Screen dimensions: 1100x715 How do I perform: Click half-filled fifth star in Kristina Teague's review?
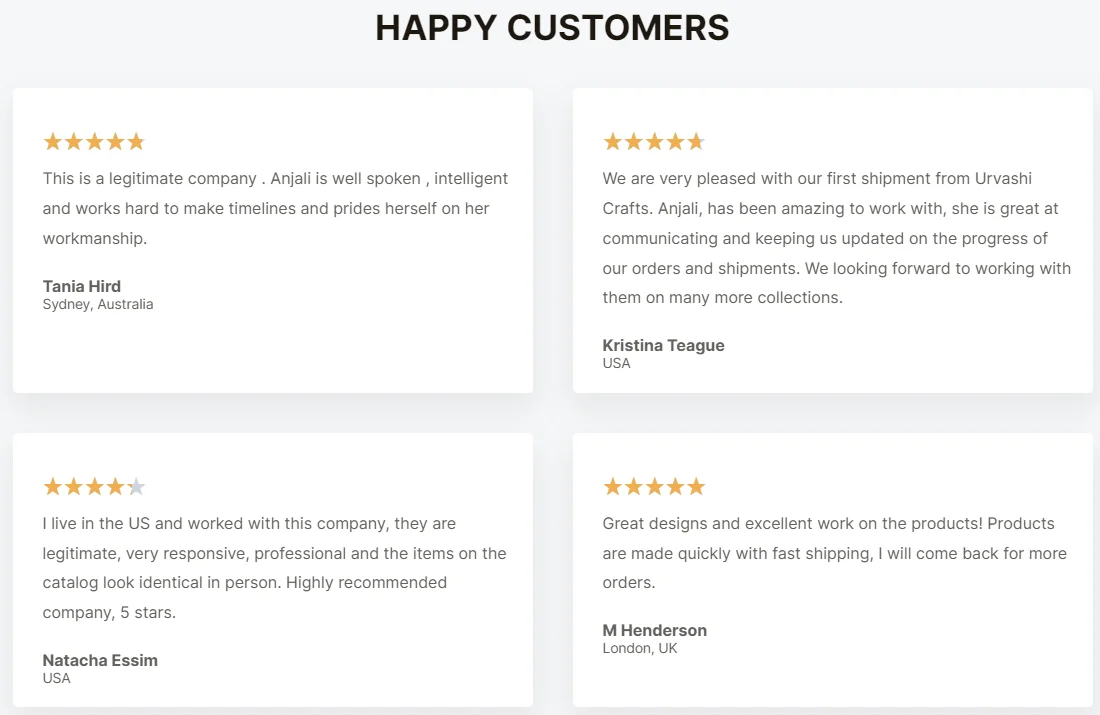click(x=696, y=142)
